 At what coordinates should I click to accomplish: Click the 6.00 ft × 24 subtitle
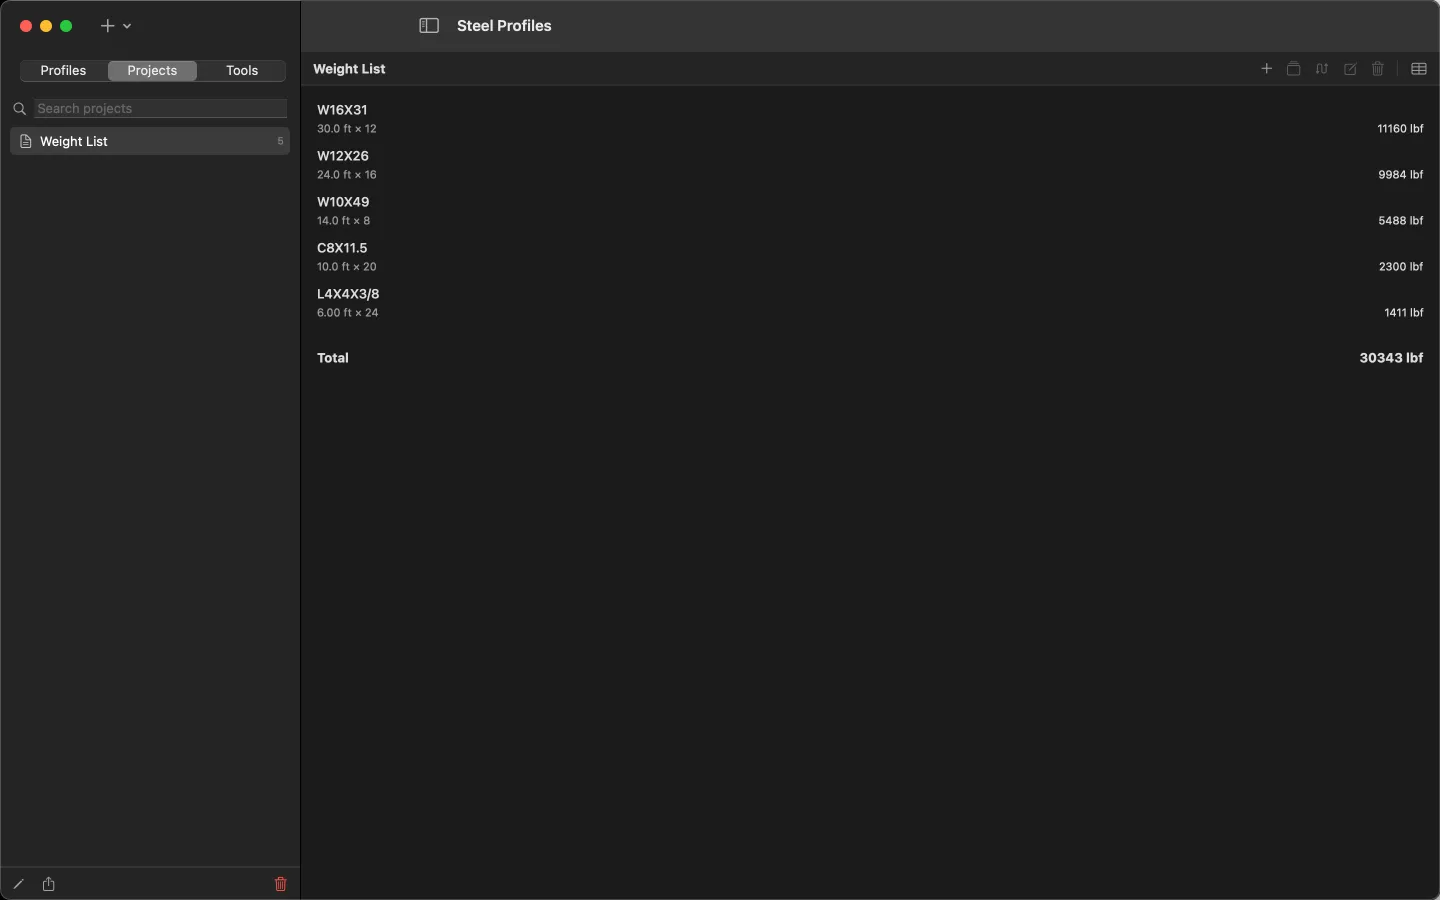[348, 313]
